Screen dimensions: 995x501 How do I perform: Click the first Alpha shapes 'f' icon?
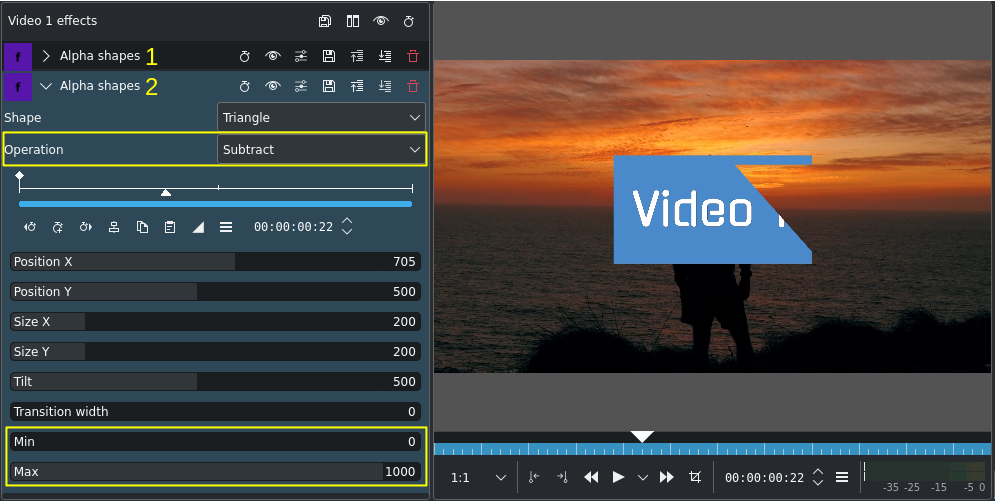(x=18, y=56)
